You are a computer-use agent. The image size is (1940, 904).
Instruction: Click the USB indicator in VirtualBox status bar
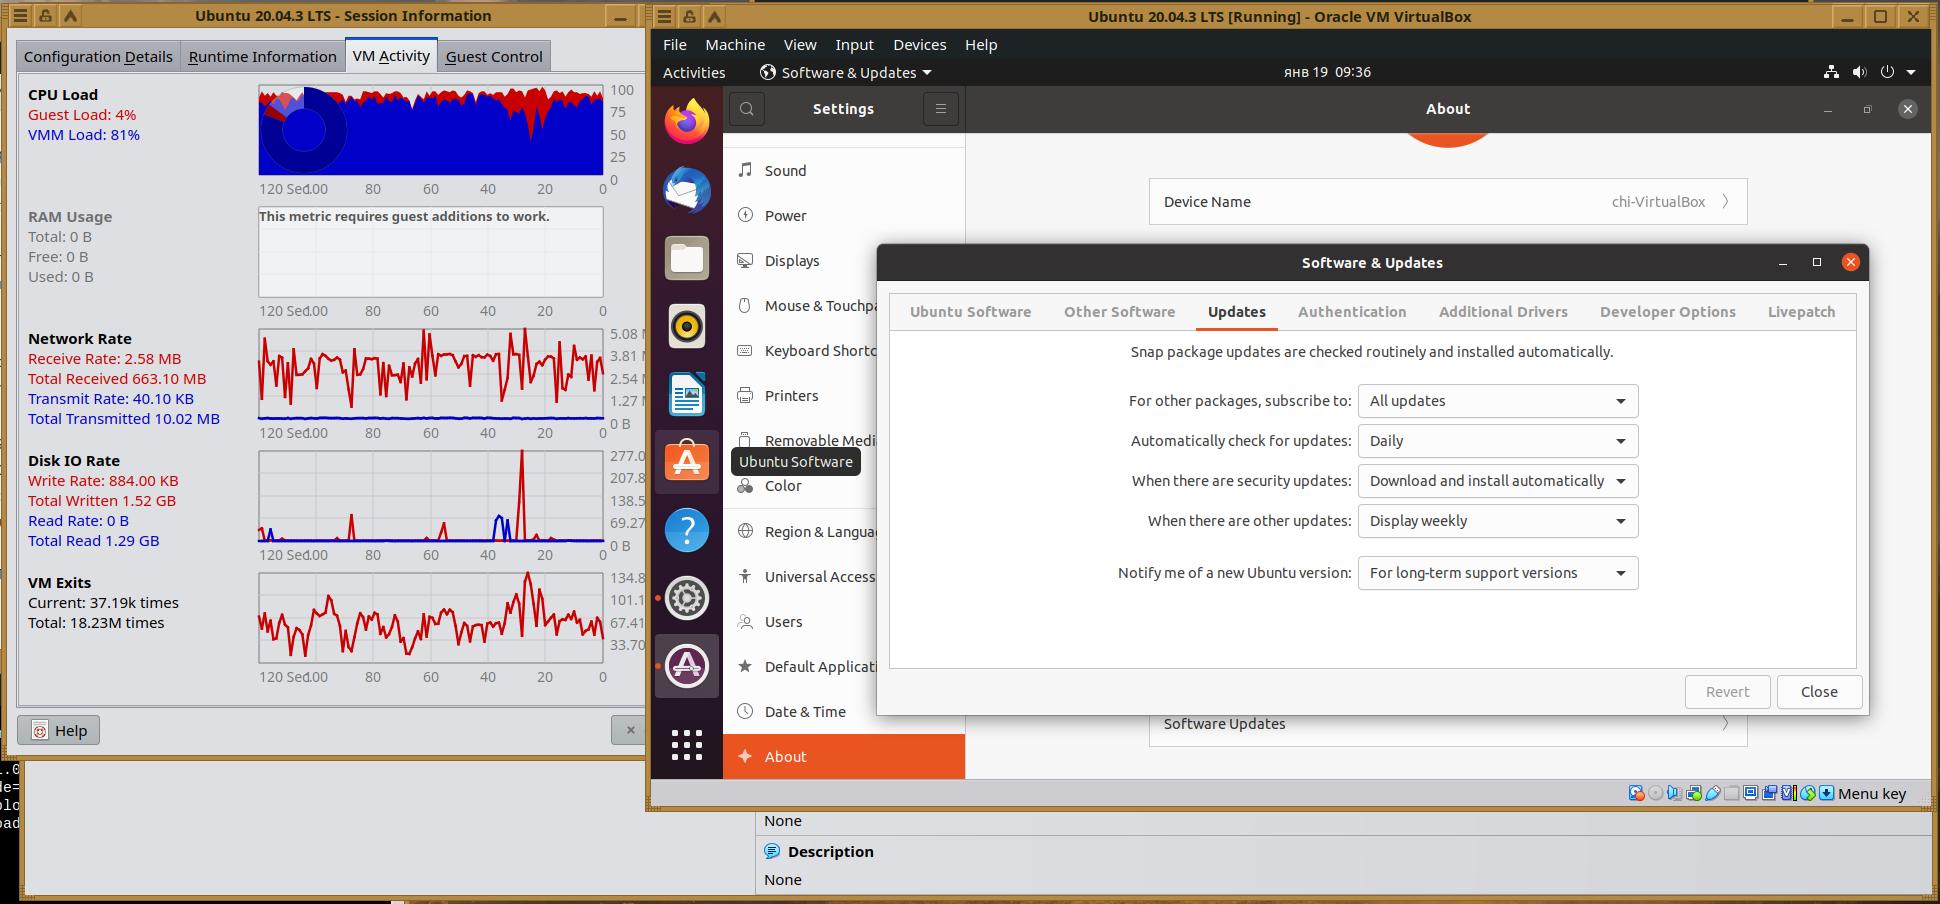[x=1713, y=793]
